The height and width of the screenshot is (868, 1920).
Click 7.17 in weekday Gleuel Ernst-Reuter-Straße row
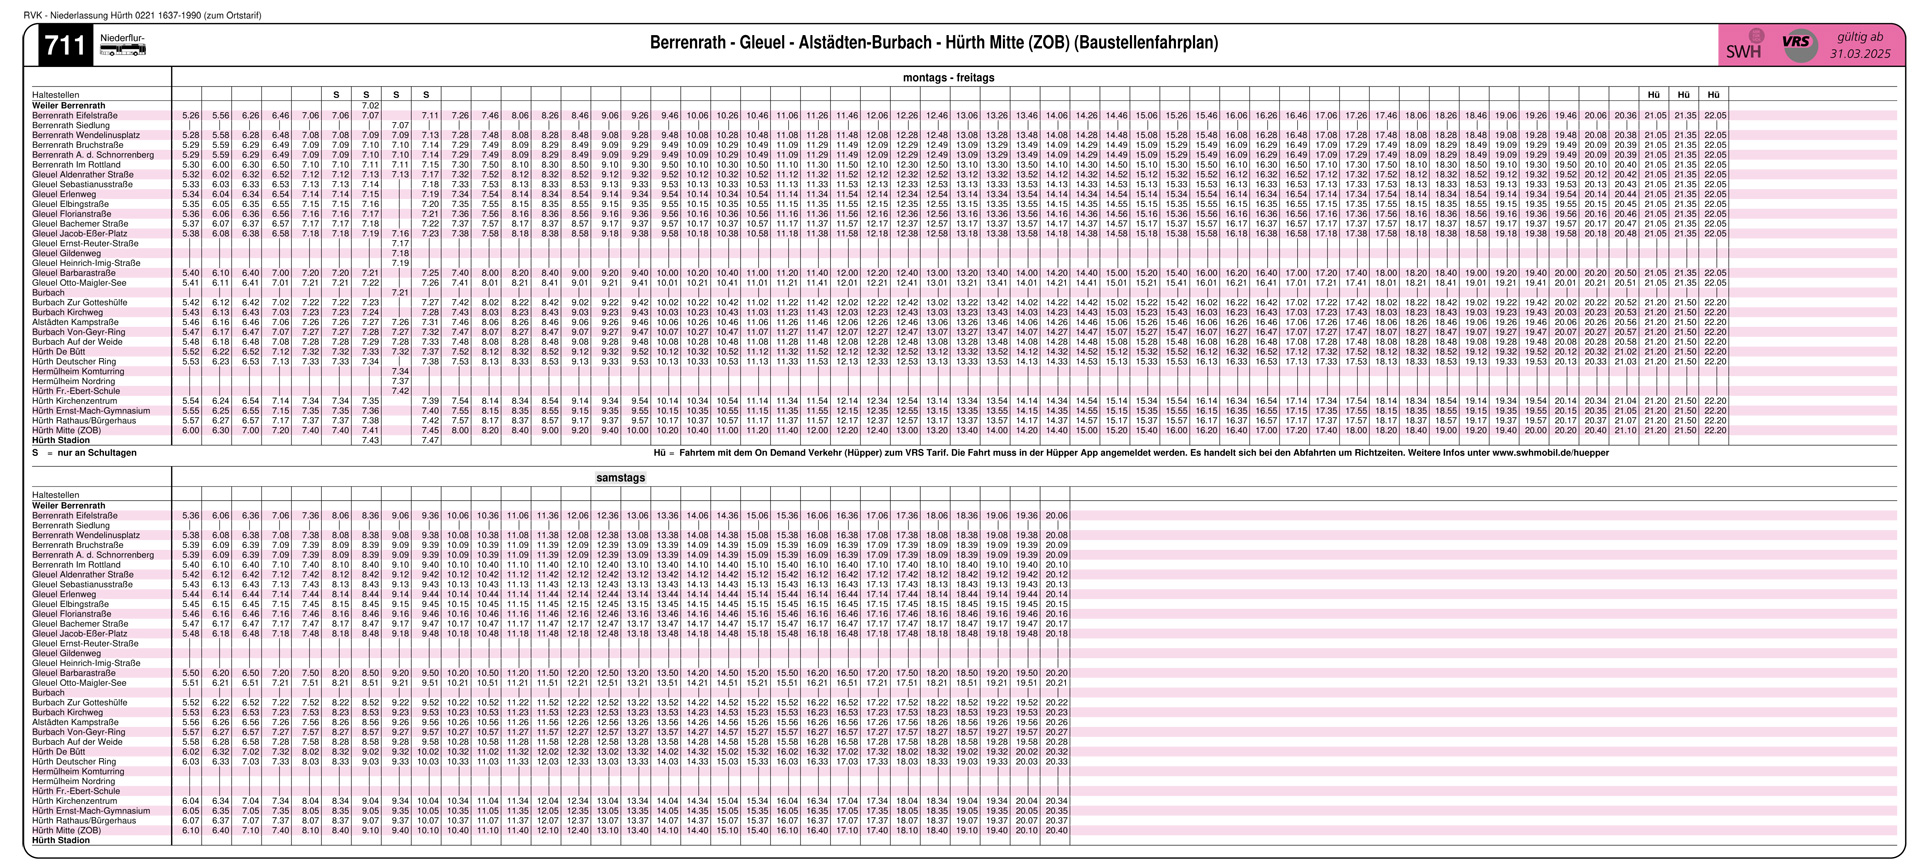pyautogui.click(x=400, y=244)
